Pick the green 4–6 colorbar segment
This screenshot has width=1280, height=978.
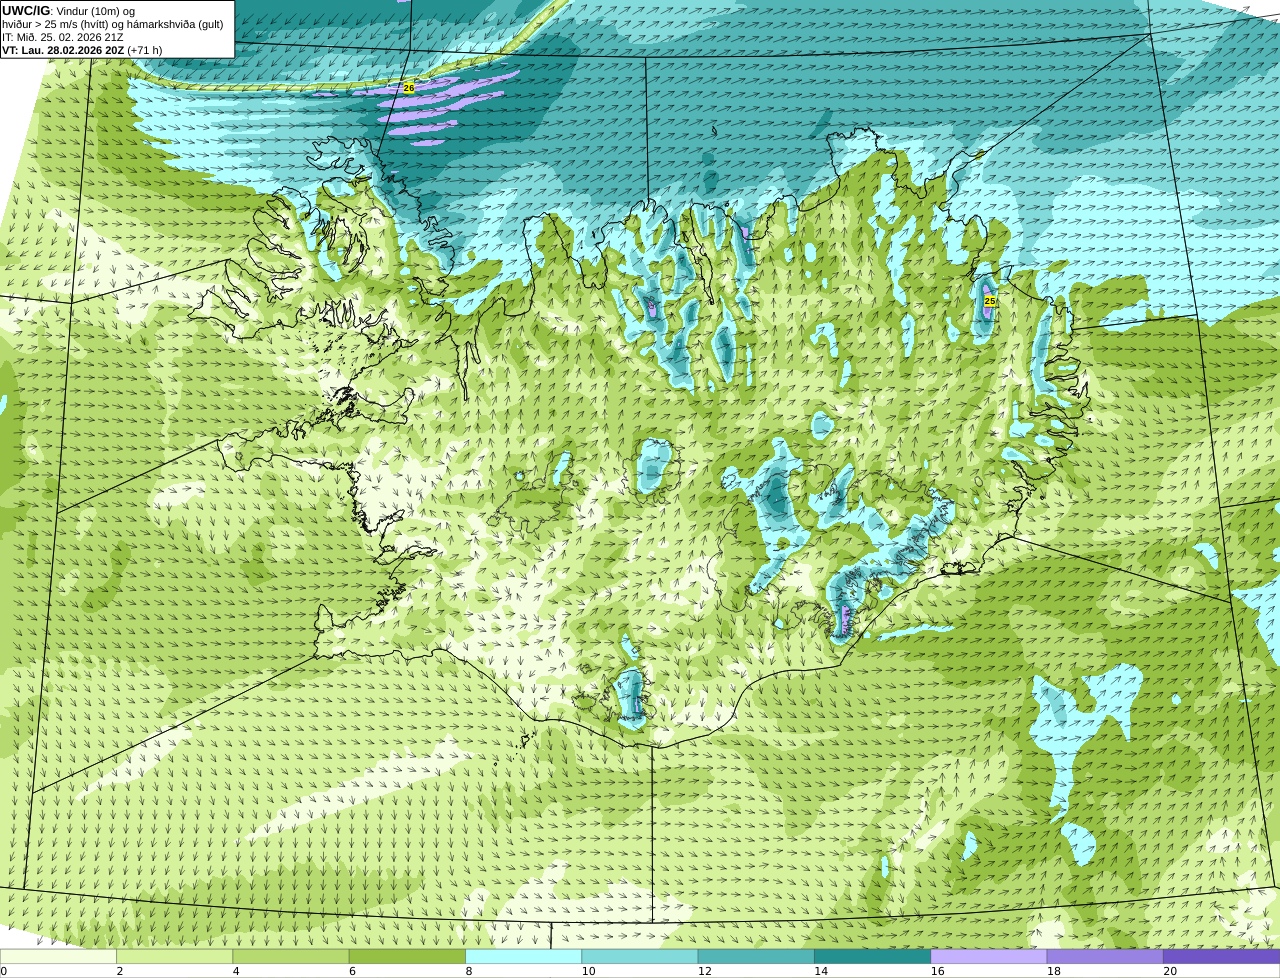point(291,956)
